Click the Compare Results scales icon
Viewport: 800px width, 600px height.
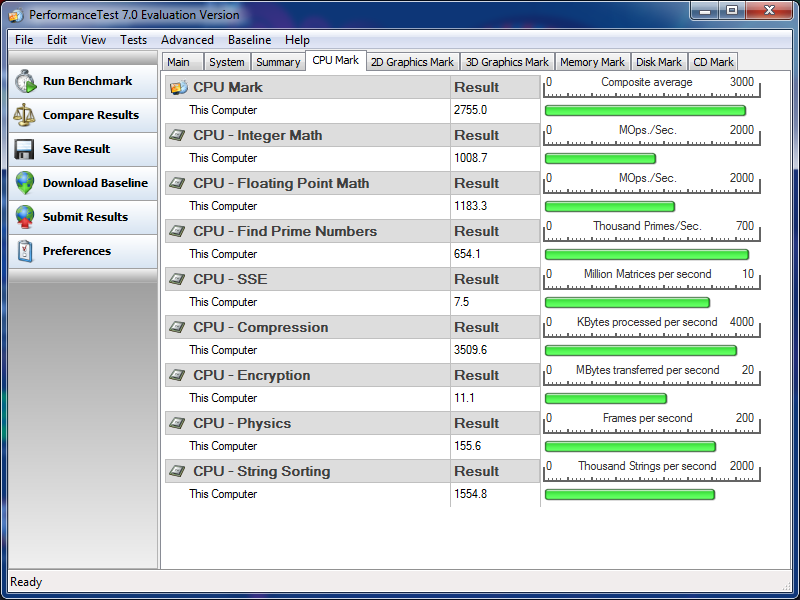pyautogui.click(x=24, y=115)
